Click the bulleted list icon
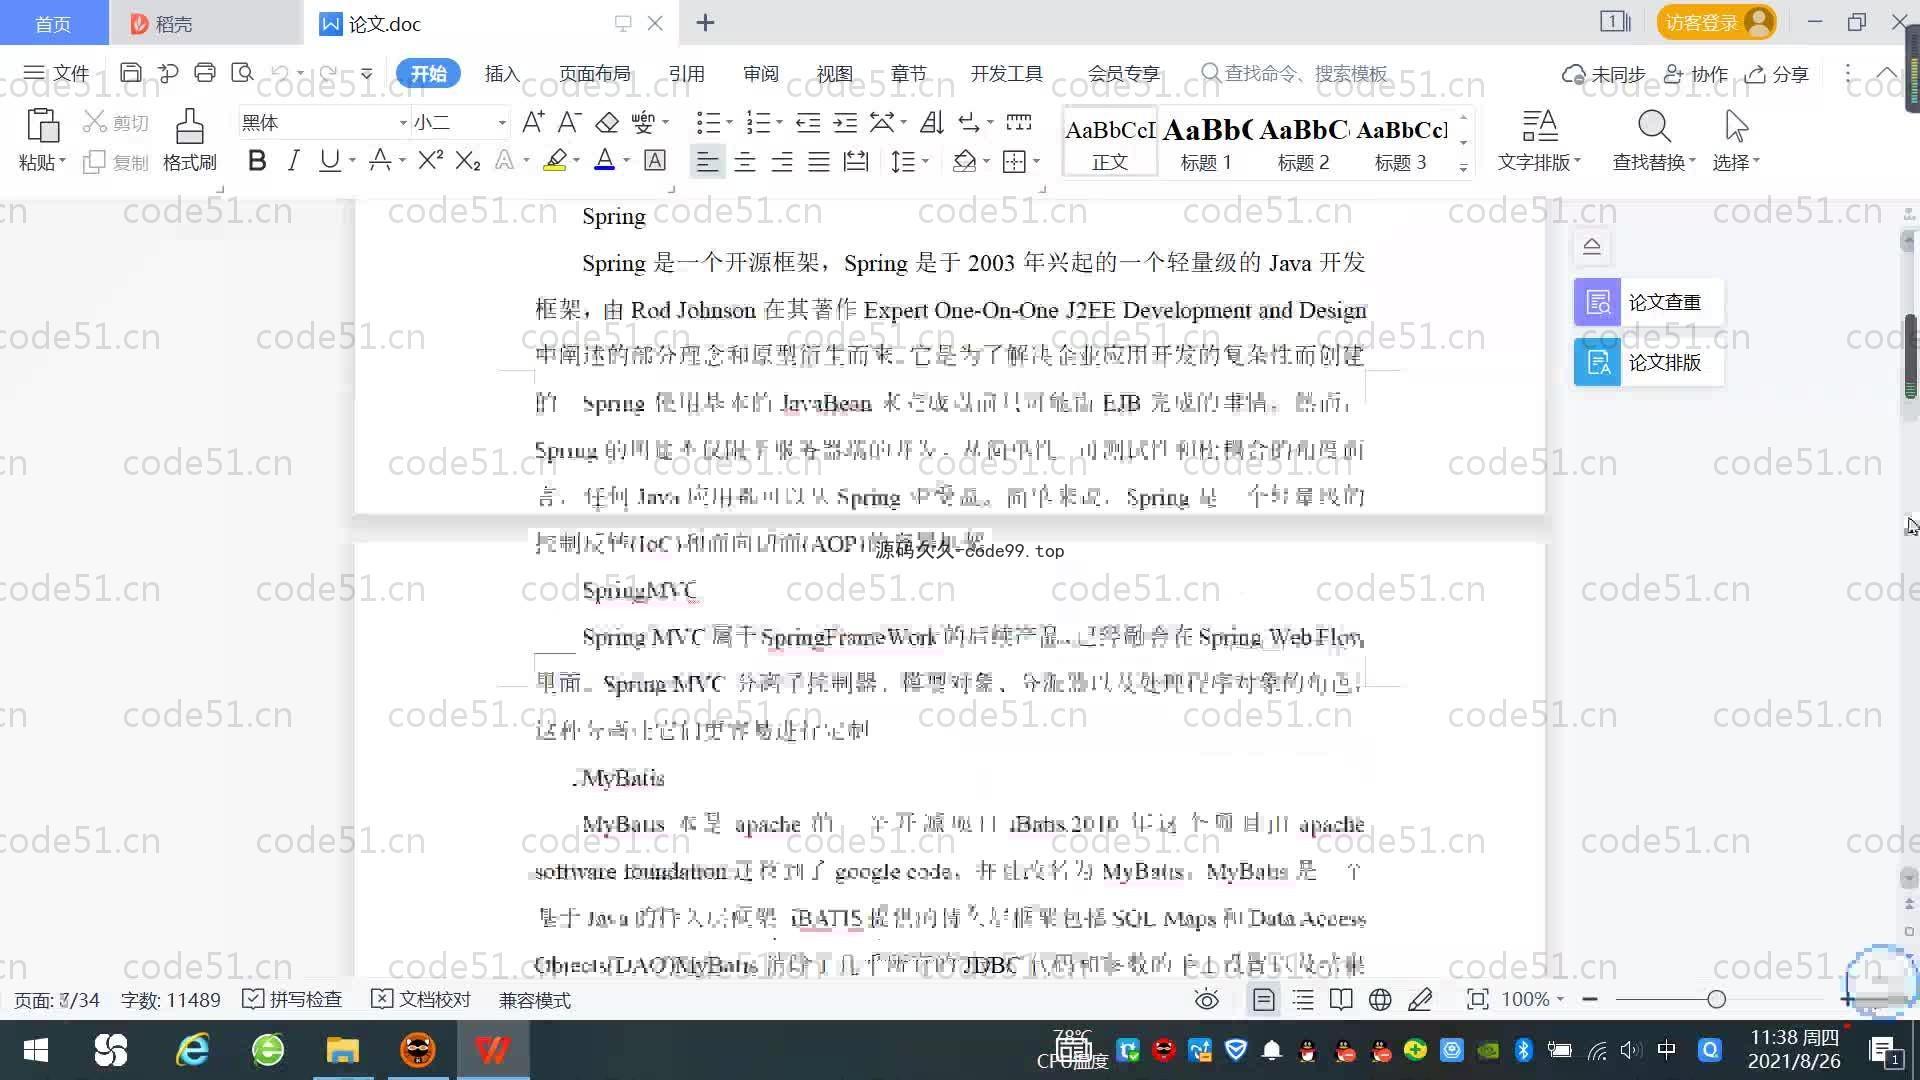Screen dimensions: 1920x1080 click(x=708, y=123)
